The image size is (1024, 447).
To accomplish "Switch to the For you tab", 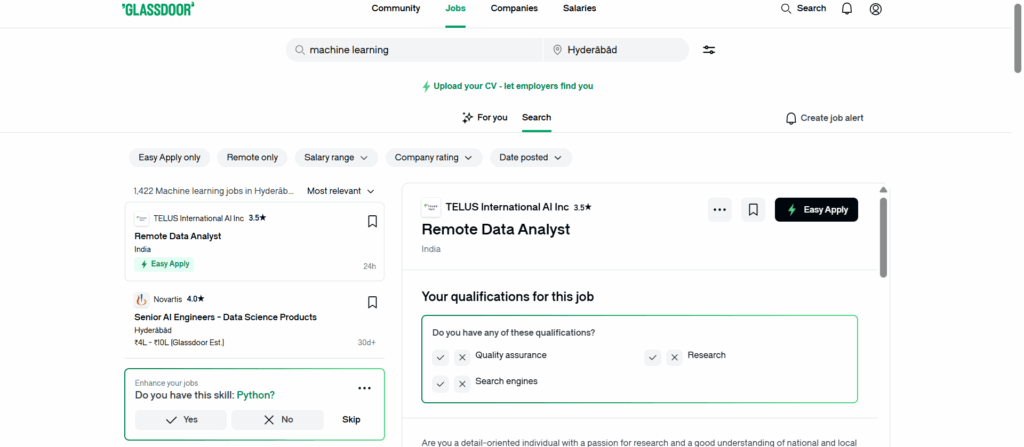I will point(485,118).
